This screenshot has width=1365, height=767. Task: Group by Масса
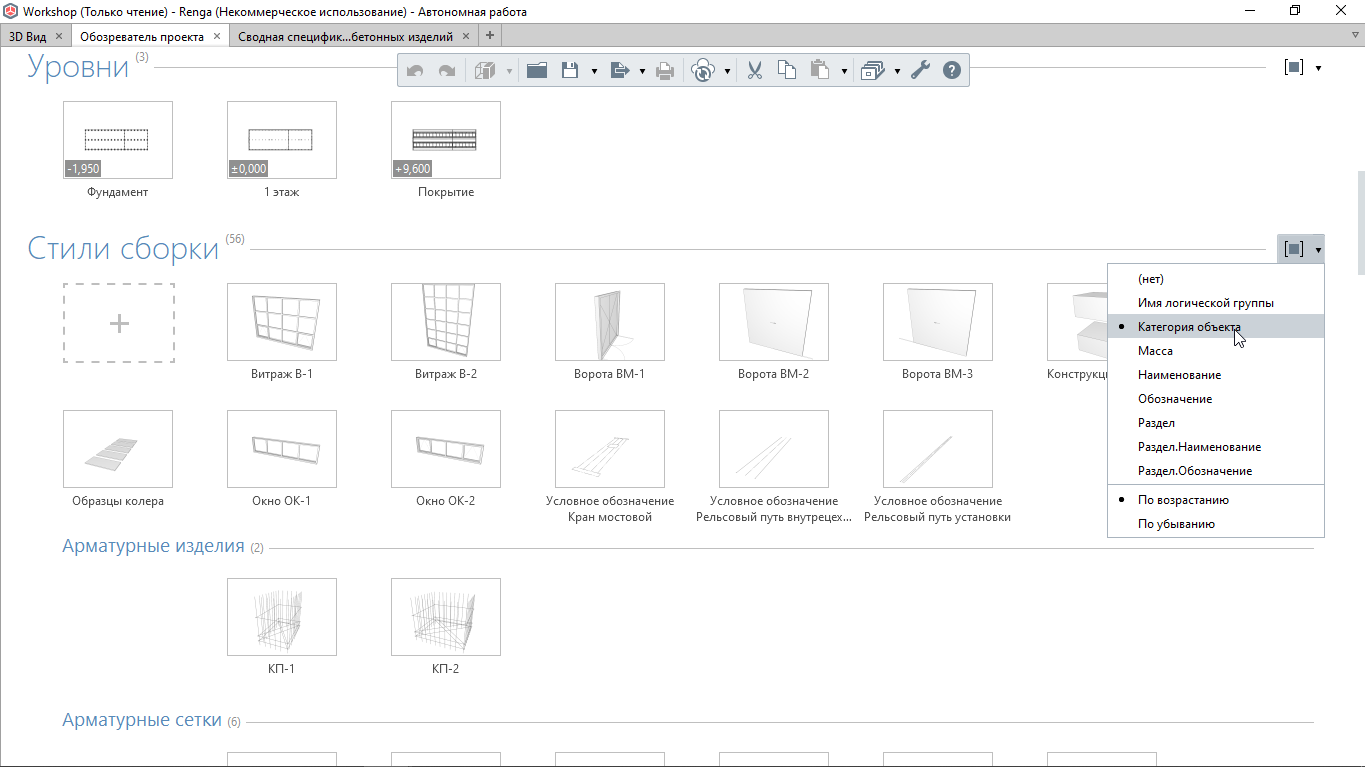[x=1216, y=351]
